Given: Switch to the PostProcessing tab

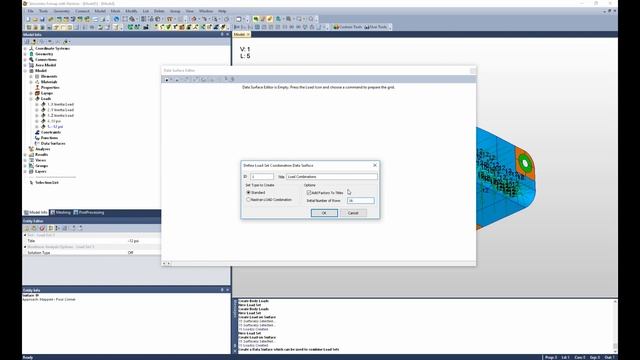Looking at the screenshot, I should [89, 213].
